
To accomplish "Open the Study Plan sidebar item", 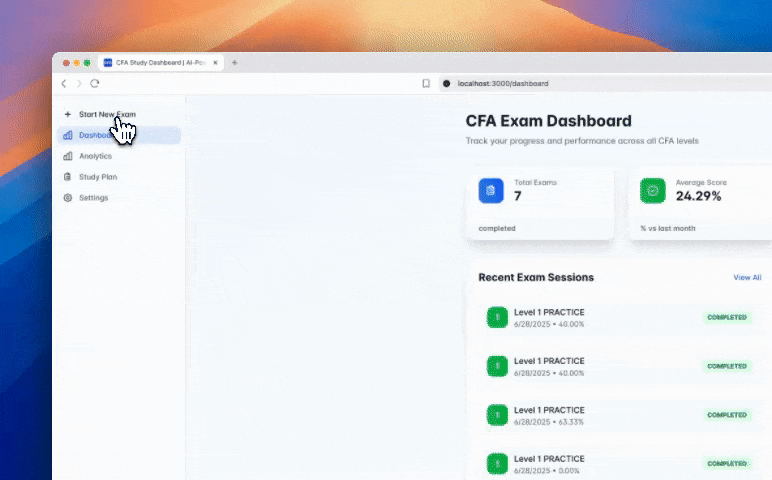I will pyautogui.click(x=119, y=177).
